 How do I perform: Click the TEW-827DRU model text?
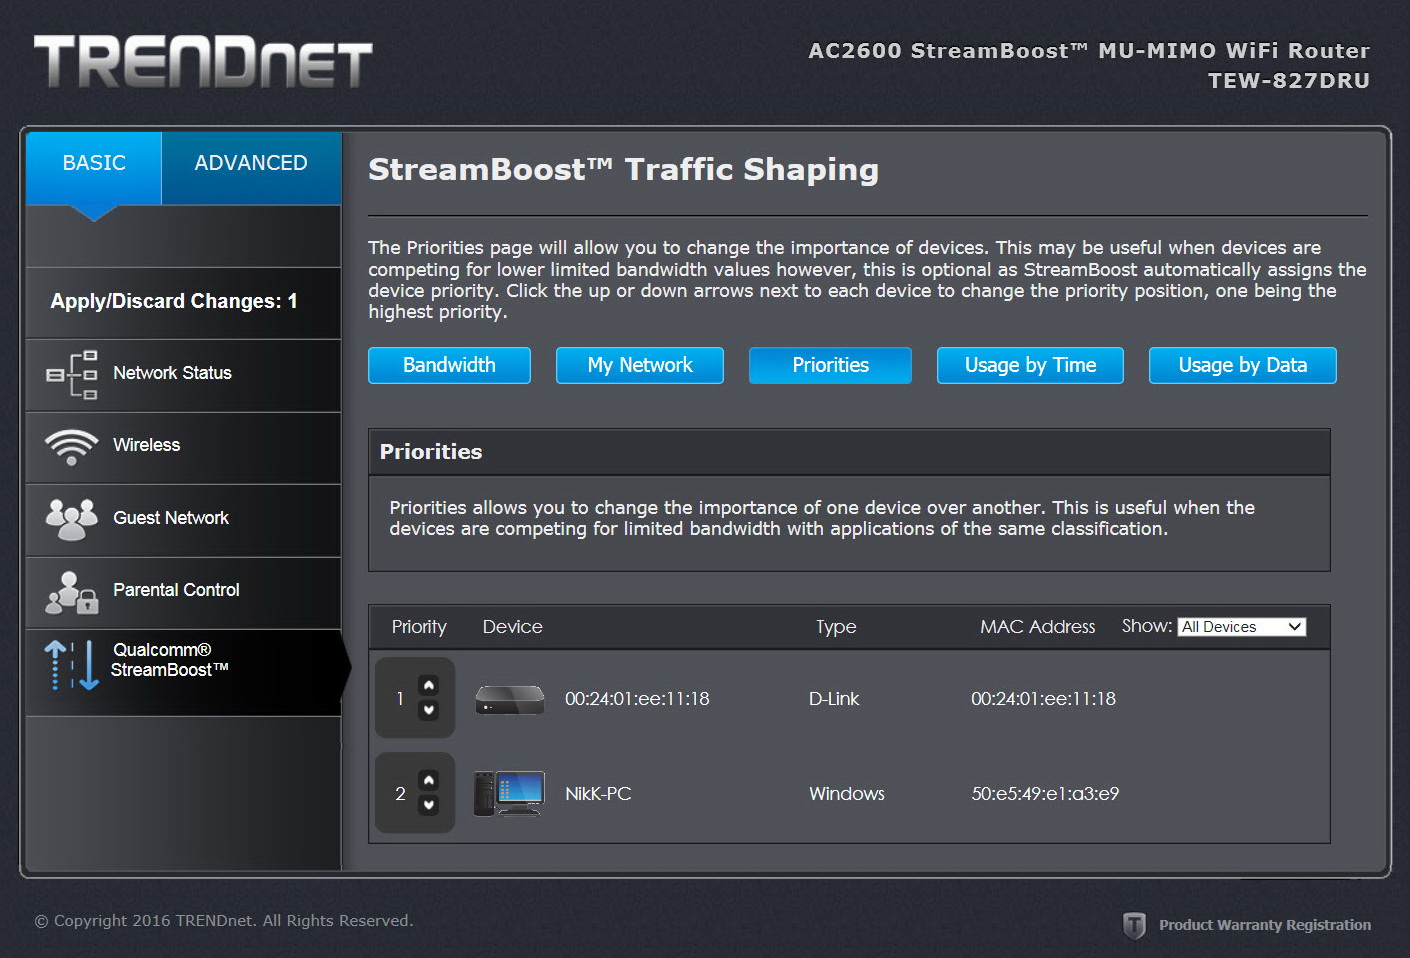(1289, 81)
